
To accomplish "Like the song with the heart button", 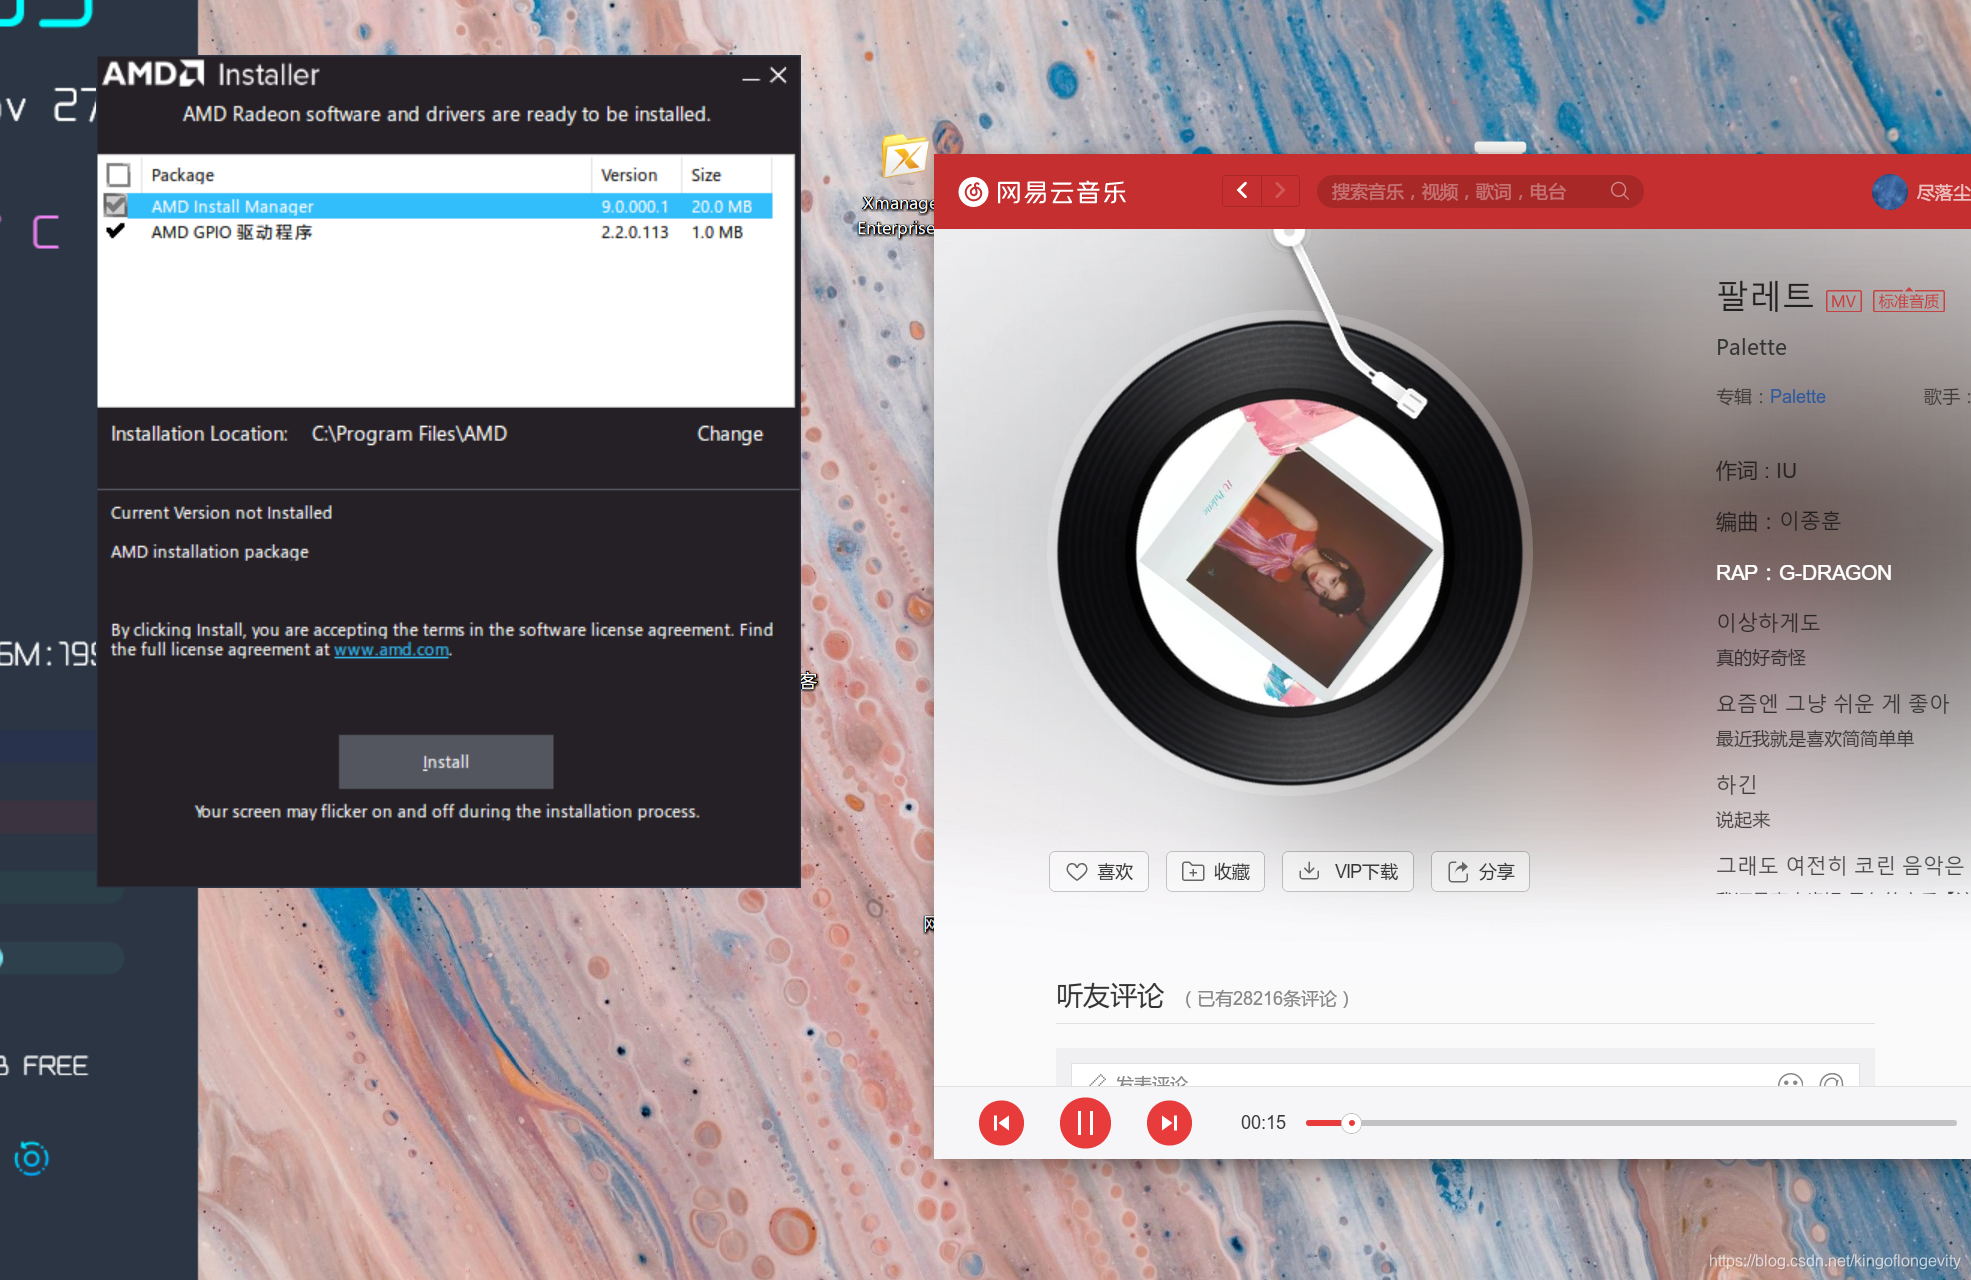I will [1099, 871].
